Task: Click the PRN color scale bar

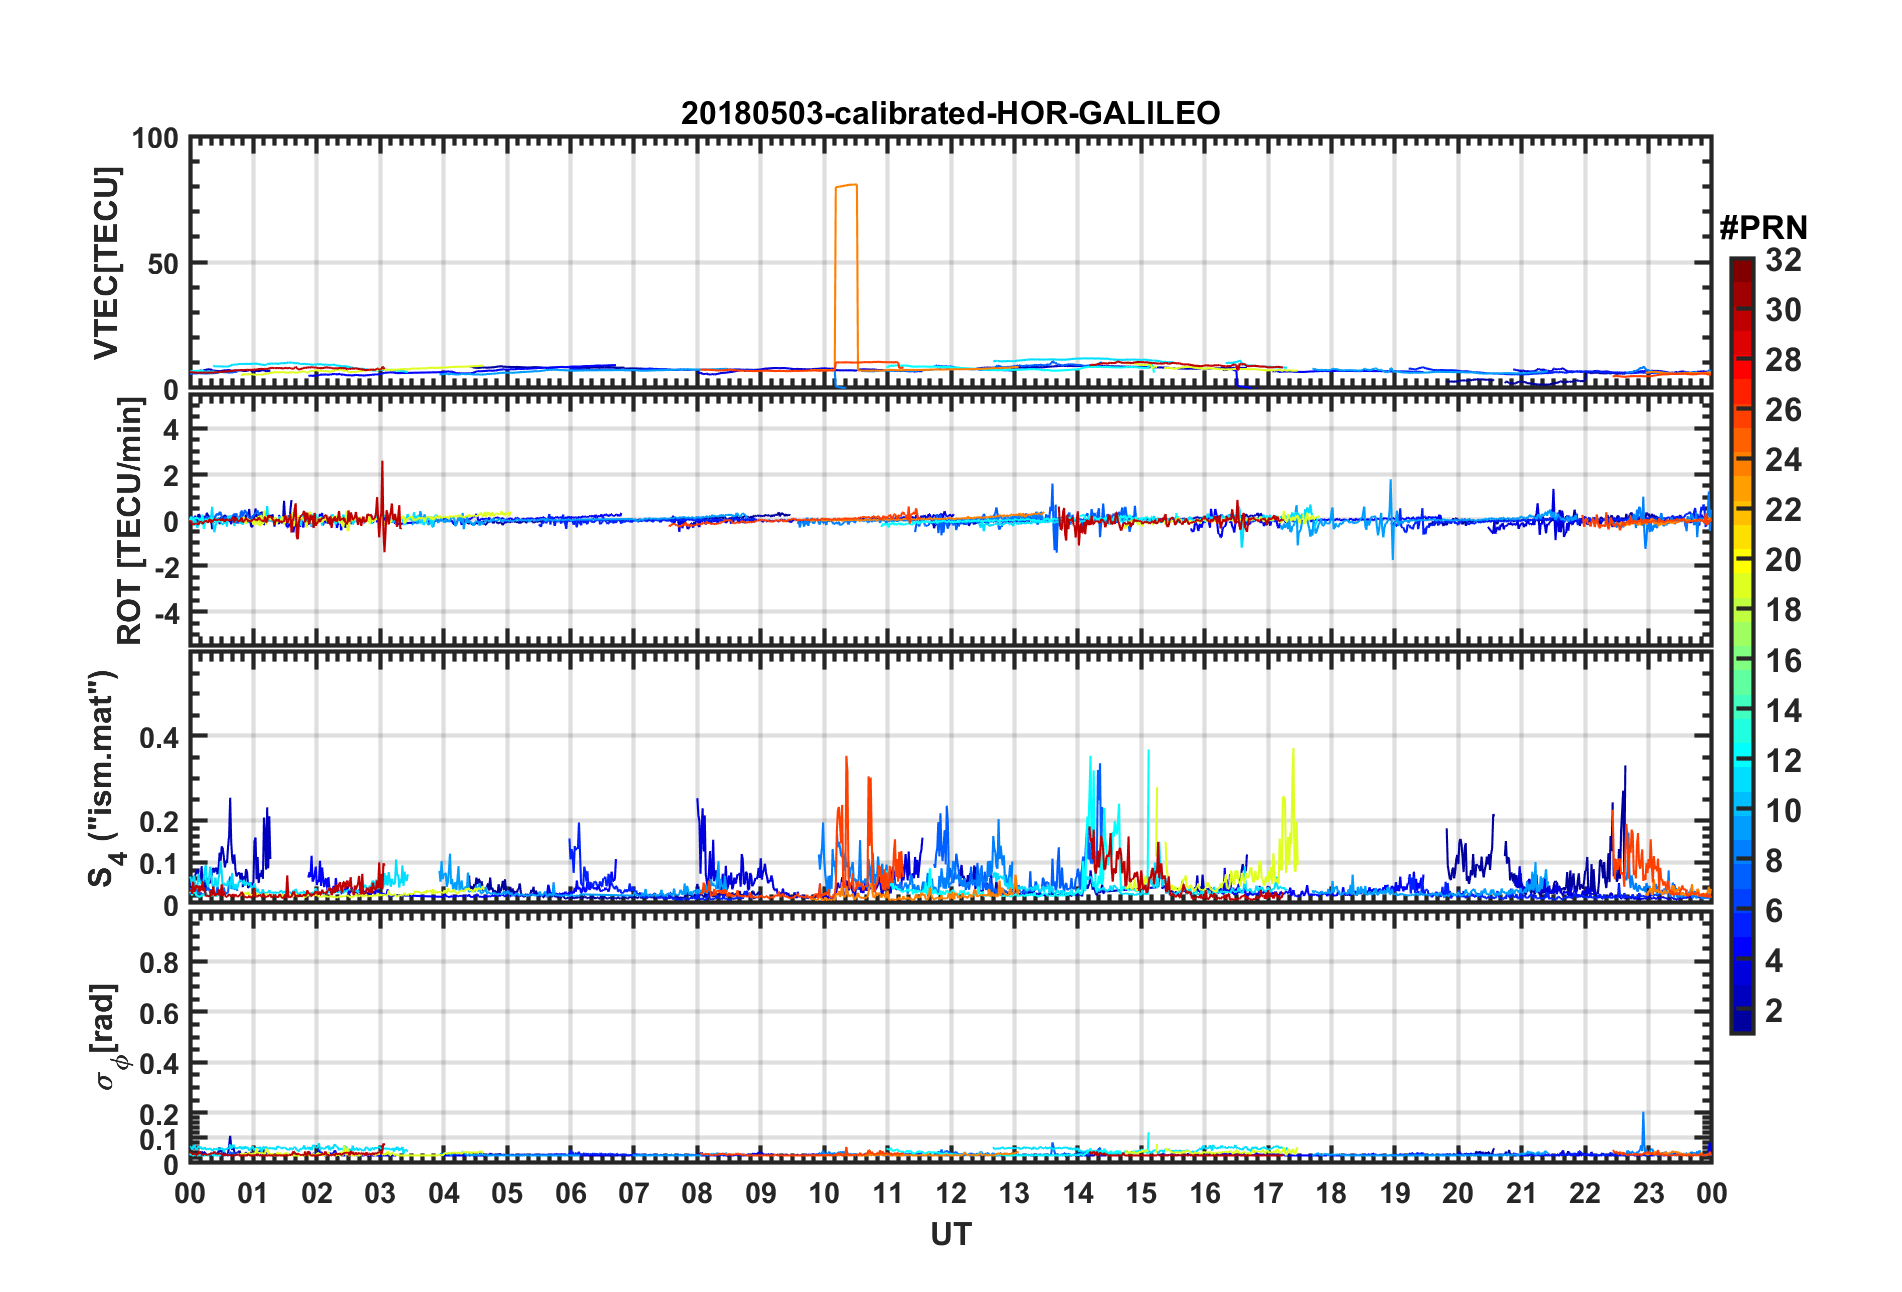Action: click(x=1742, y=646)
